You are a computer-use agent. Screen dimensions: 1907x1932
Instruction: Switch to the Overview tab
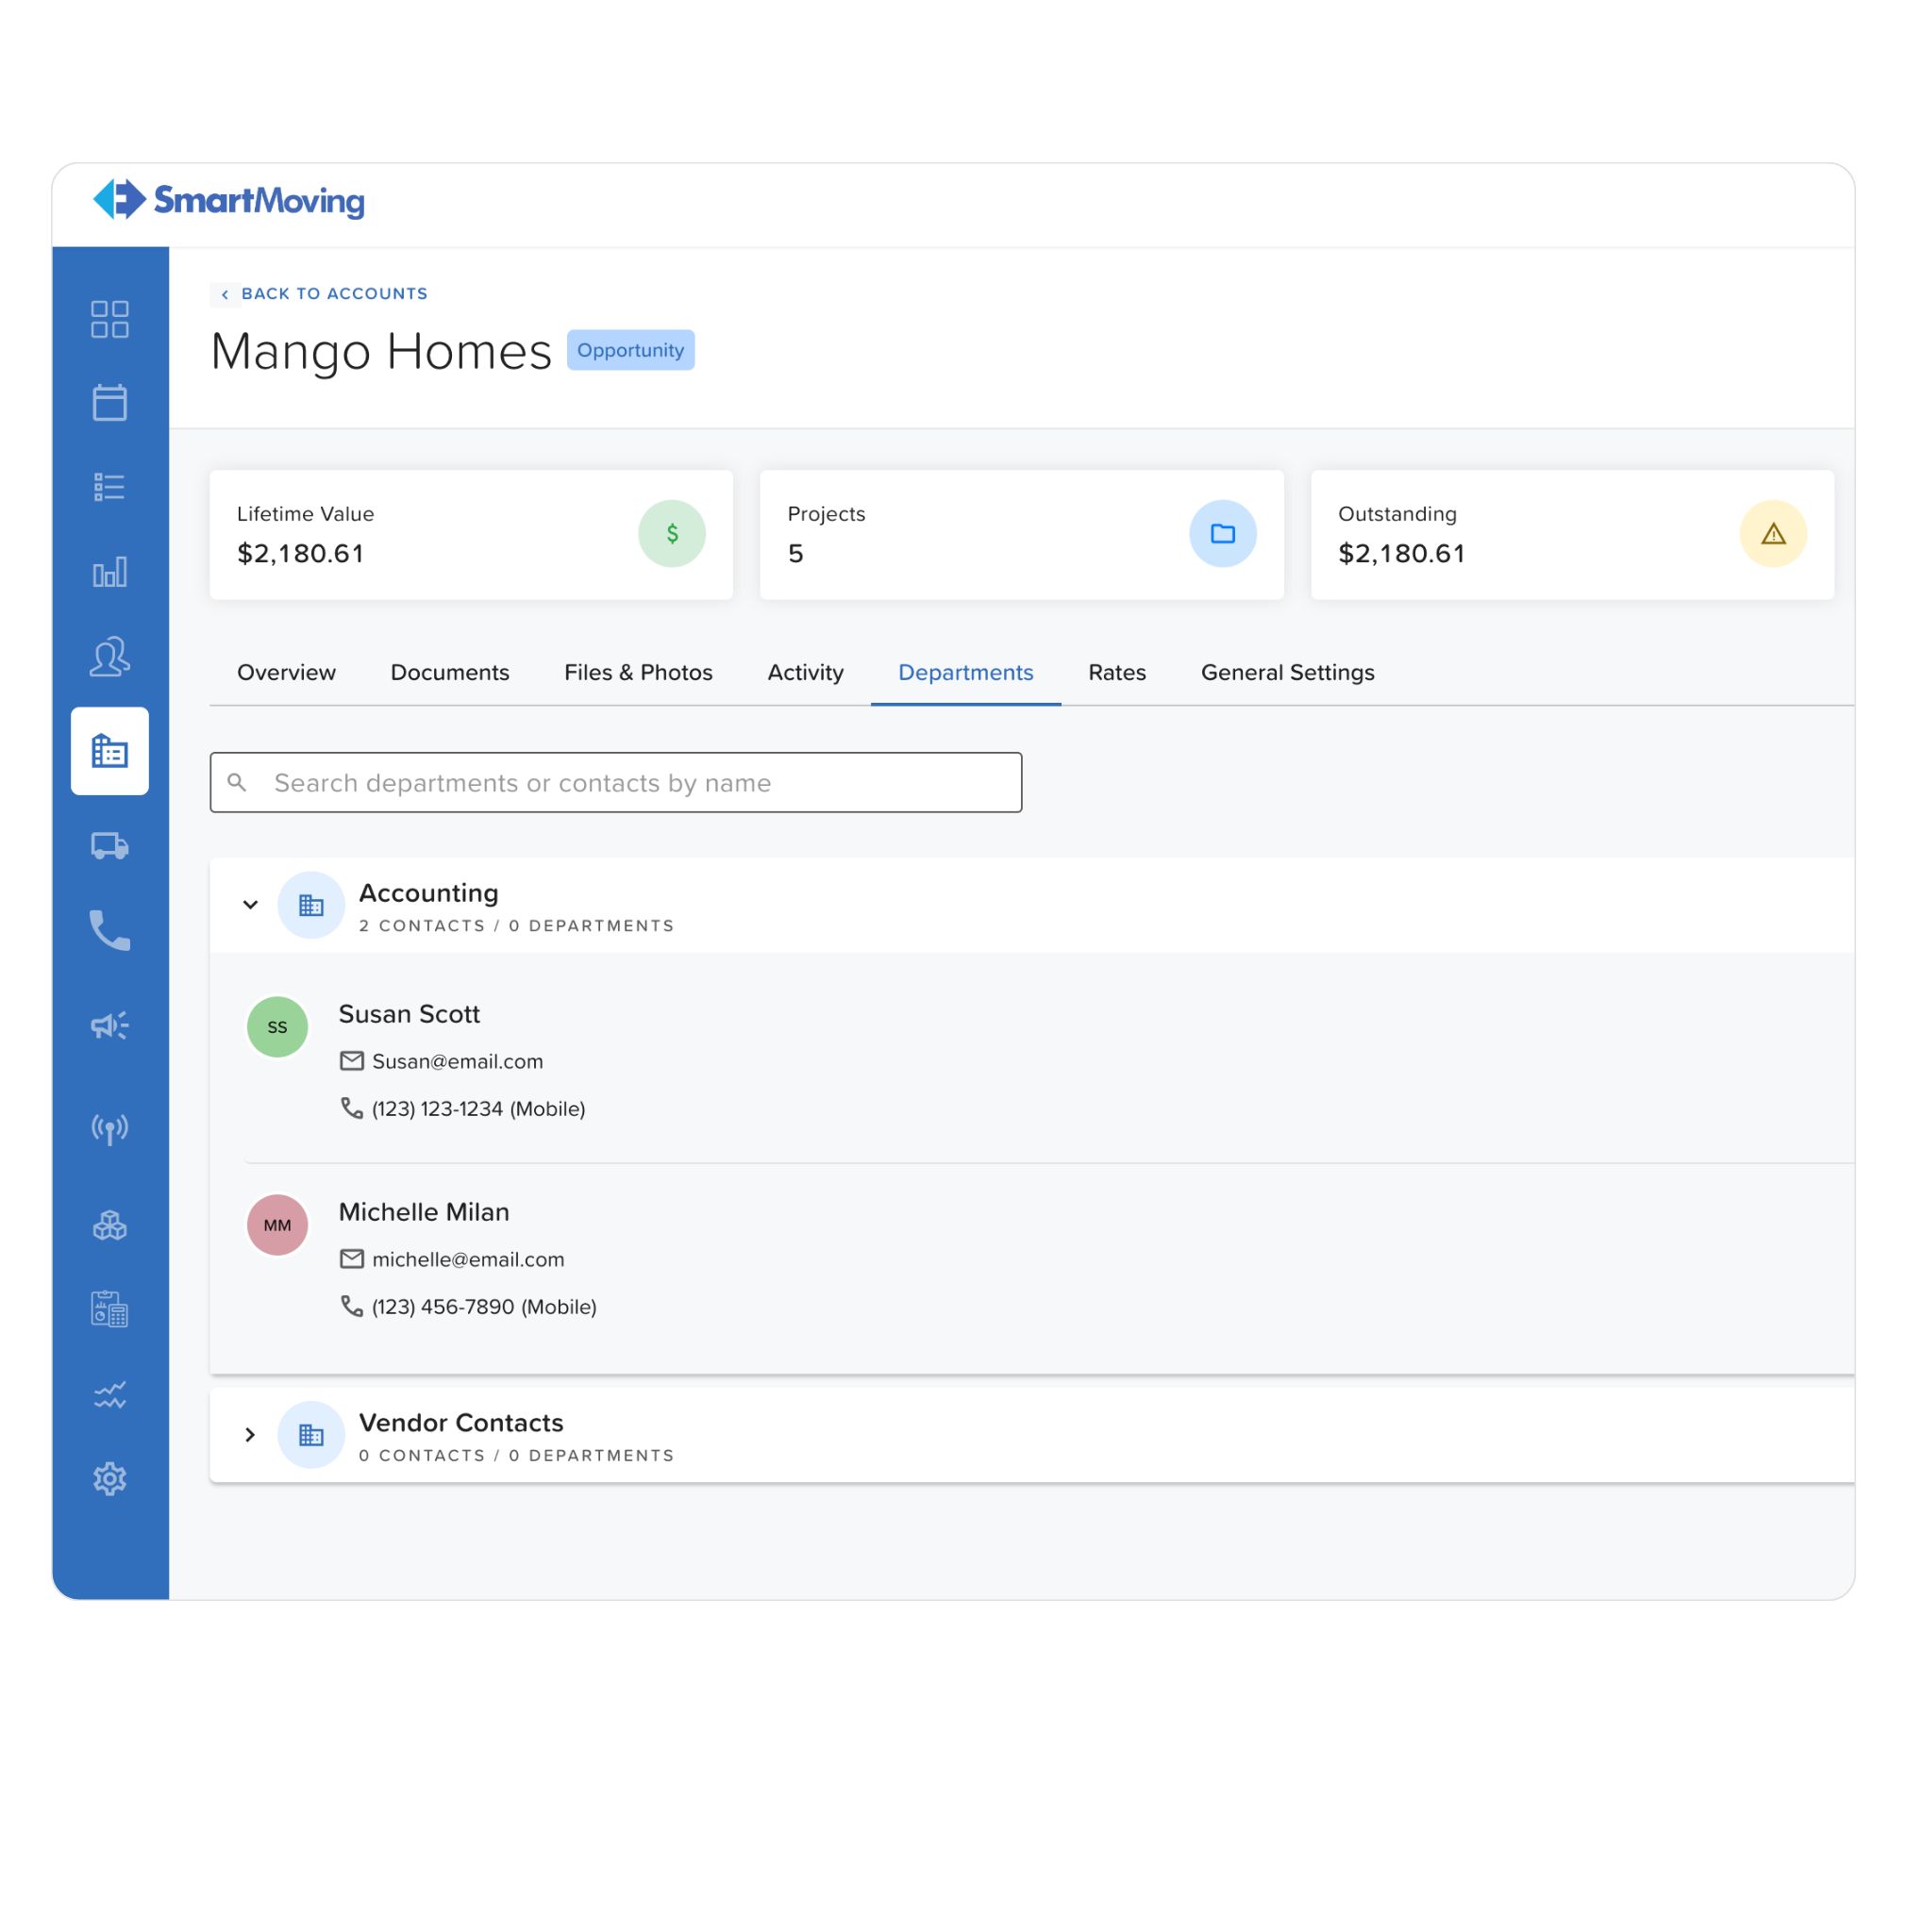(x=286, y=672)
